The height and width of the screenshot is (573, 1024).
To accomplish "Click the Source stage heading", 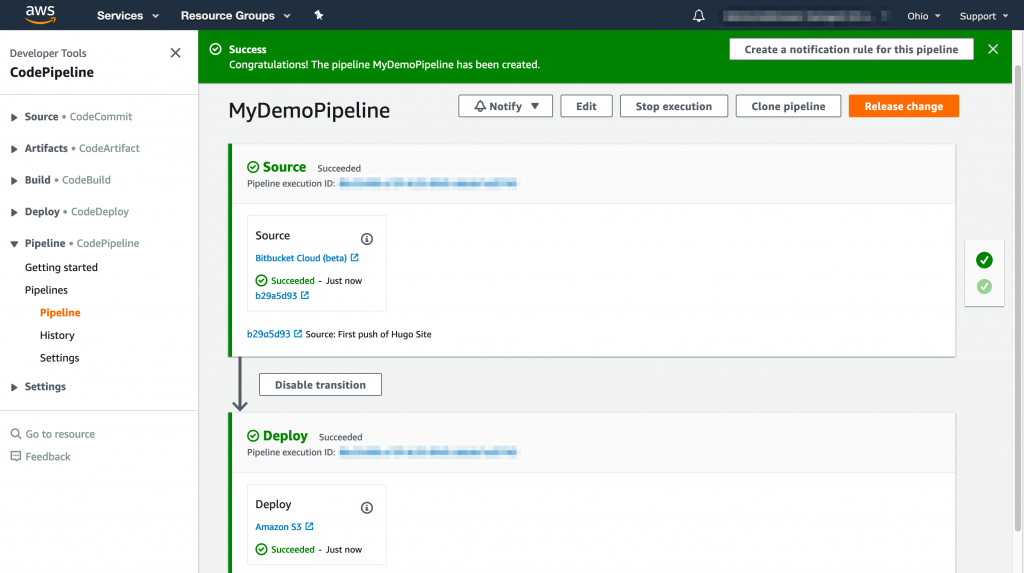I will 285,167.
